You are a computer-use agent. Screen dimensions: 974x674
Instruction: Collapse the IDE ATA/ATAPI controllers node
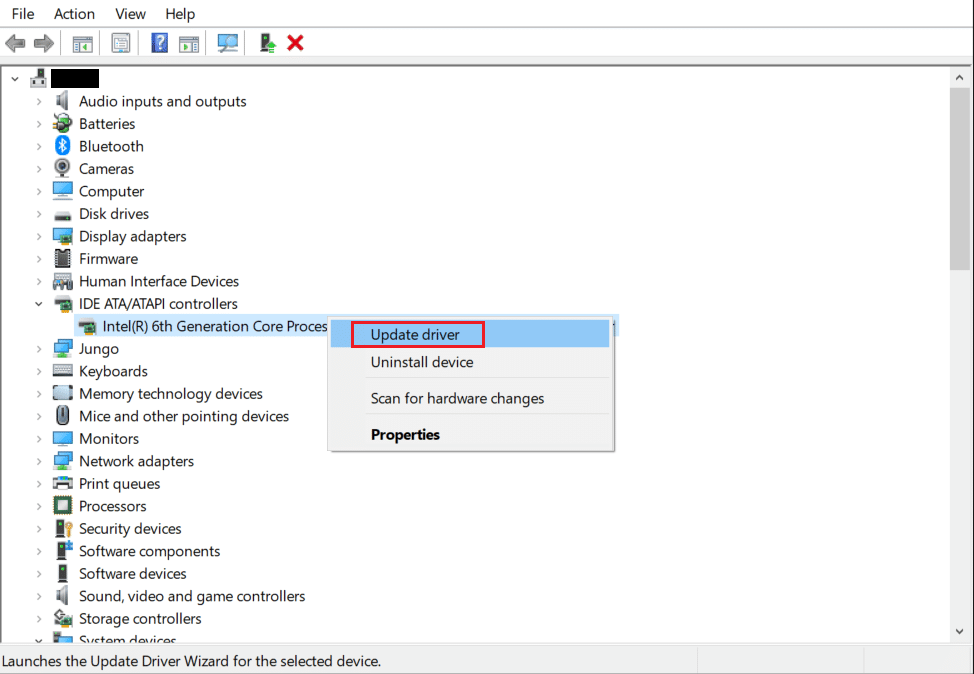pyautogui.click(x=39, y=304)
